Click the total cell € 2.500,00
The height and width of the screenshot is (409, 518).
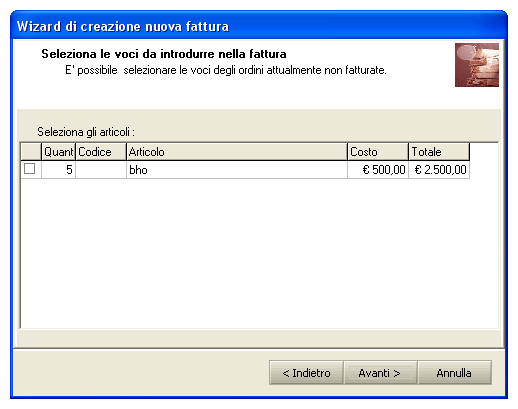(x=439, y=170)
